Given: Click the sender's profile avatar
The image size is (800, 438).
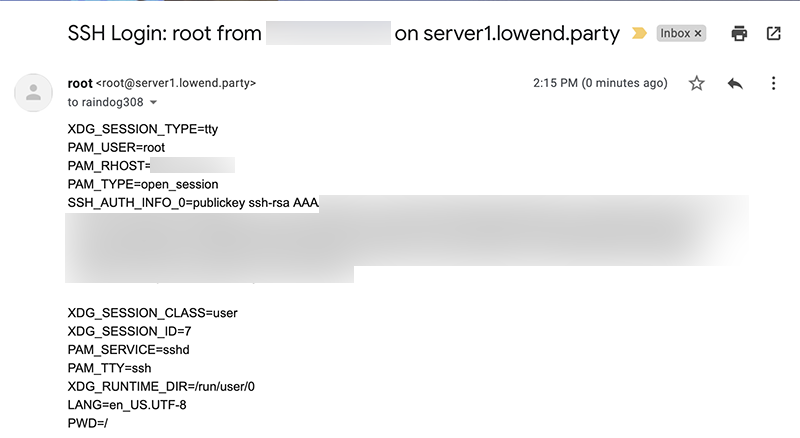Looking at the screenshot, I should click(33, 92).
